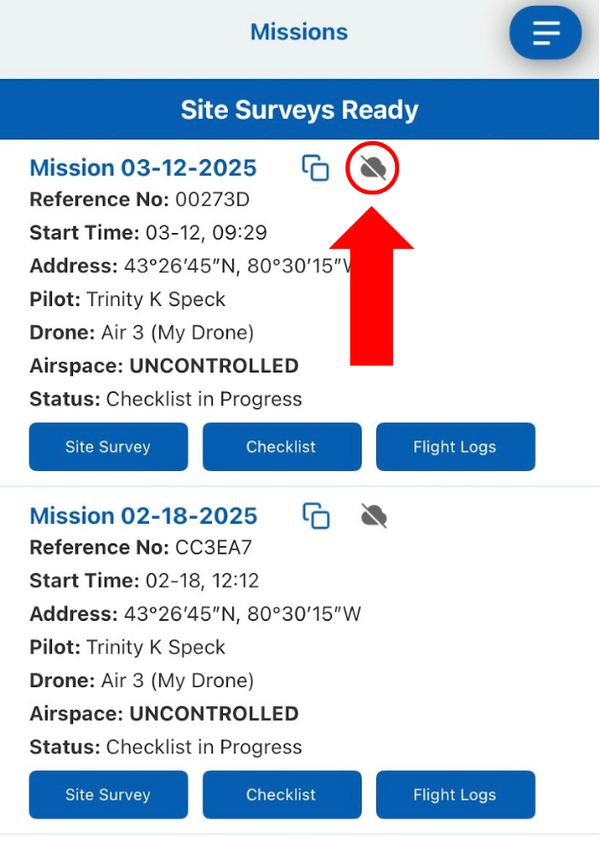This screenshot has width=600, height=841.
Task: Tap the Missions page title
Action: pos(299,32)
